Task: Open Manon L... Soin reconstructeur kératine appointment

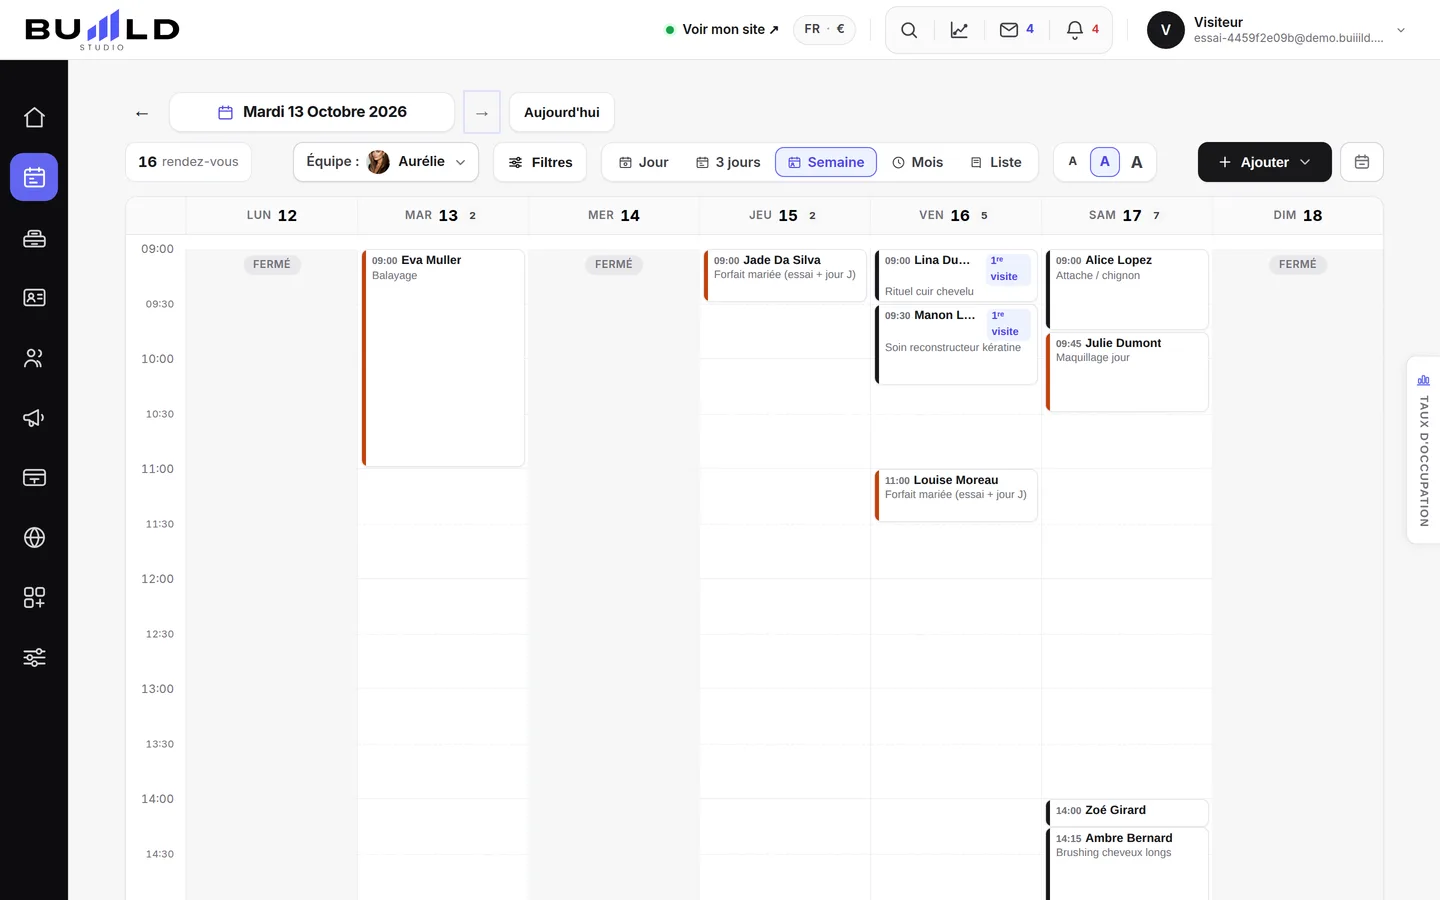Action: click(x=956, y=344)
